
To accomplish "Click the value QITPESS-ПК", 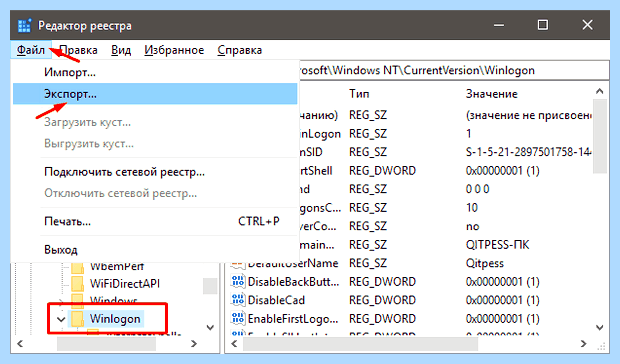I will pos(497,245).
